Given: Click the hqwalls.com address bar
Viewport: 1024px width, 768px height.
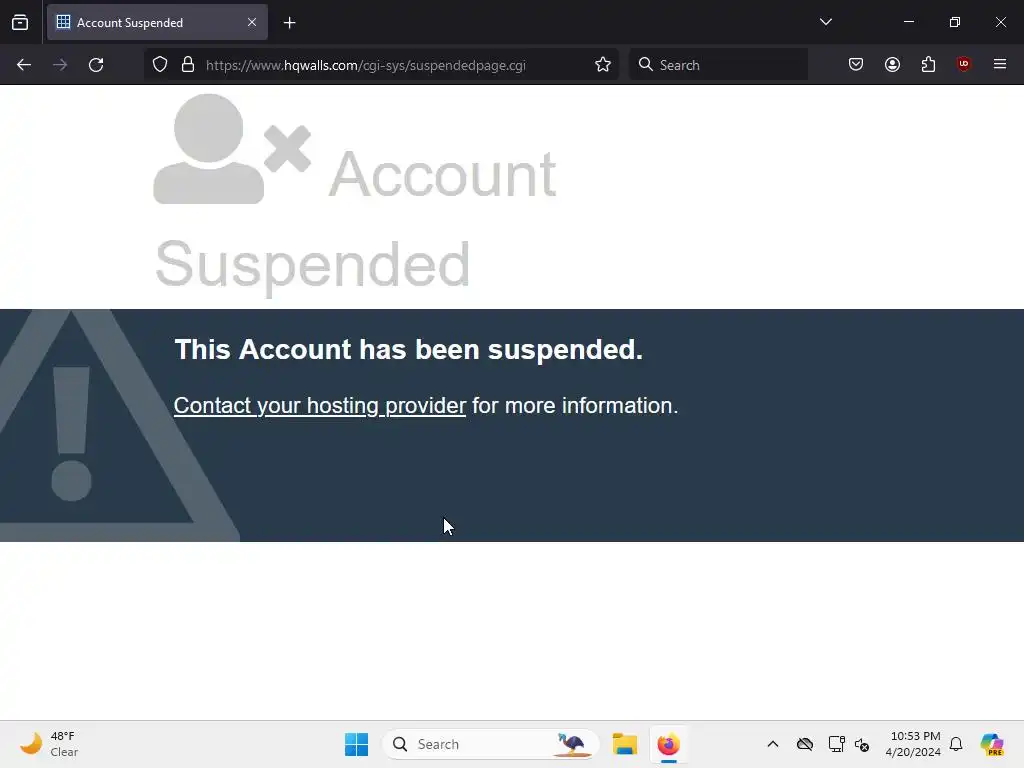Looking at the screenshot, I should (366, 65).
